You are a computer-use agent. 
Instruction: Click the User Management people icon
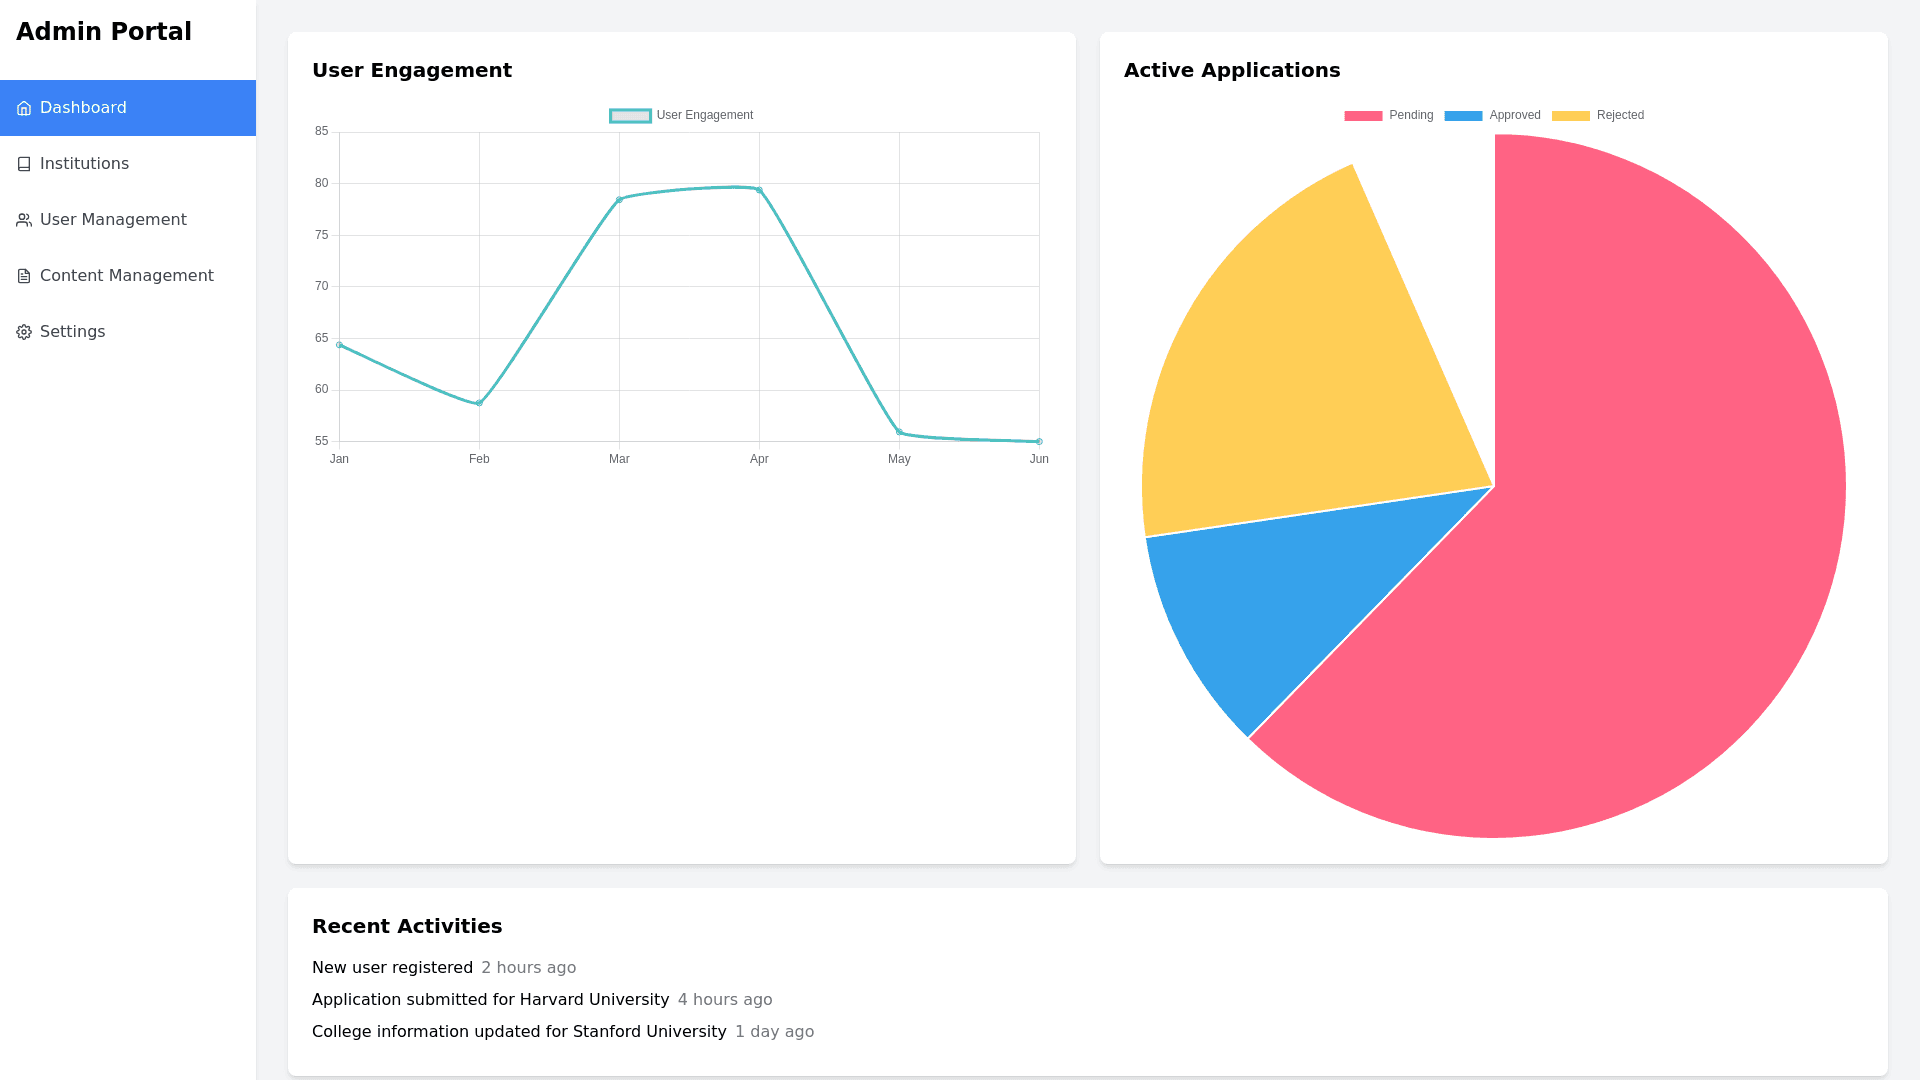pos(24,220)
